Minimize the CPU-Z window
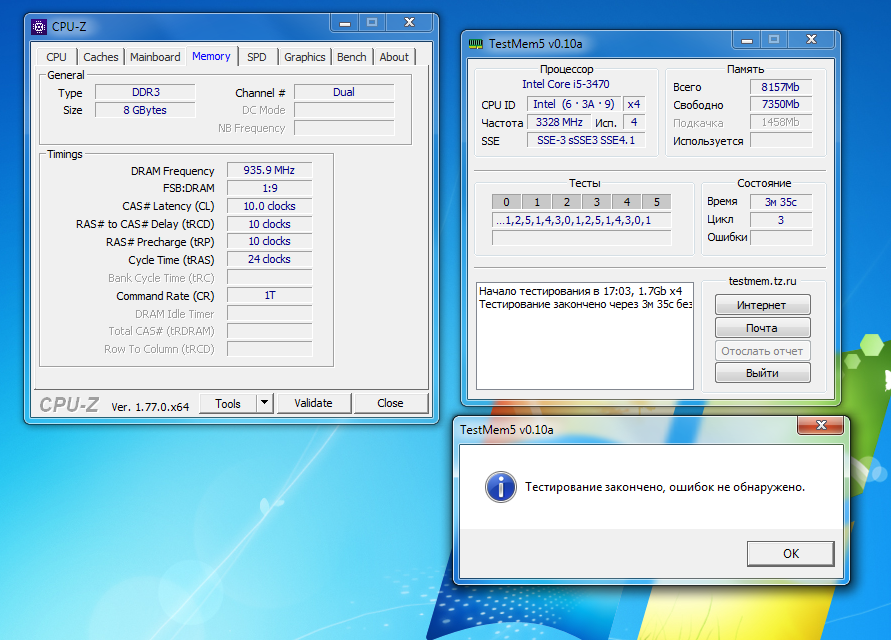 coord(345,23)
